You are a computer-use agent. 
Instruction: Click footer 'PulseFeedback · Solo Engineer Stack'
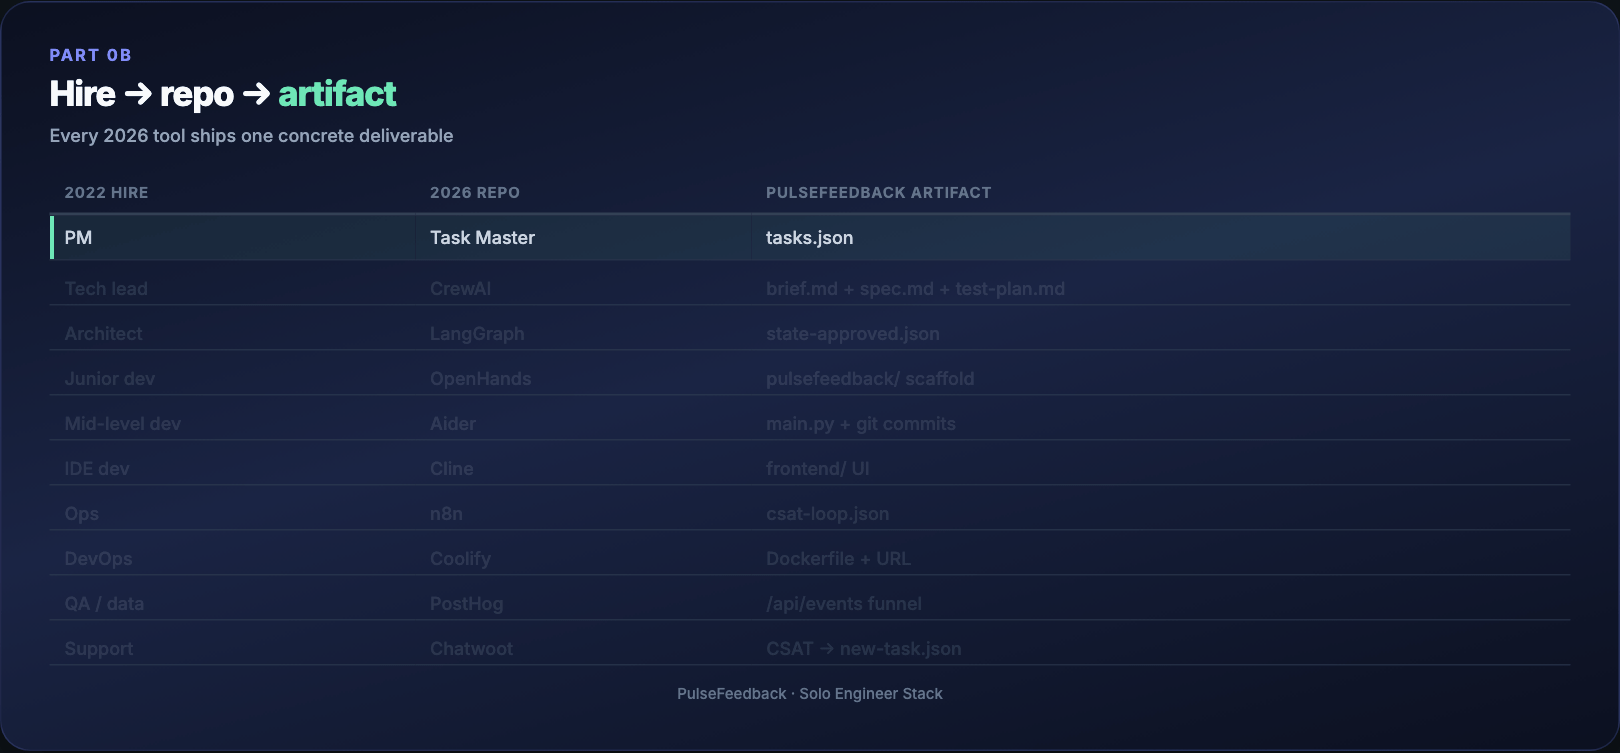810,694
